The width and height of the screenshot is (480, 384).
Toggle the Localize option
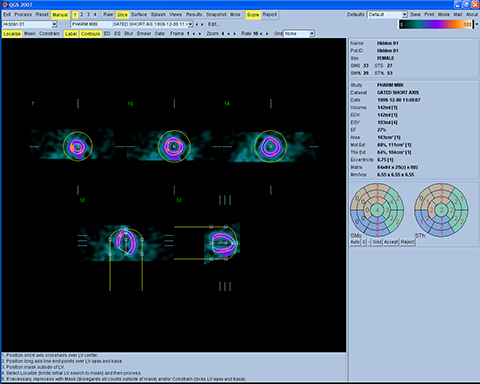point(12,34)
